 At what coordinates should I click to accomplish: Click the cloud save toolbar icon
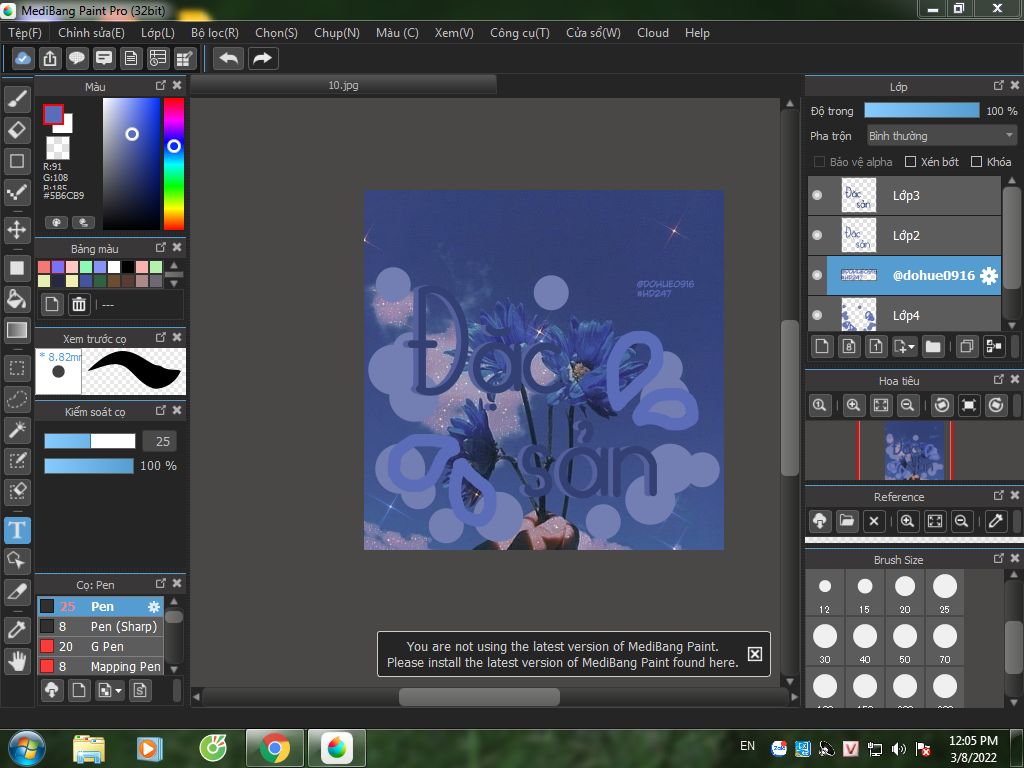point(23,59)
